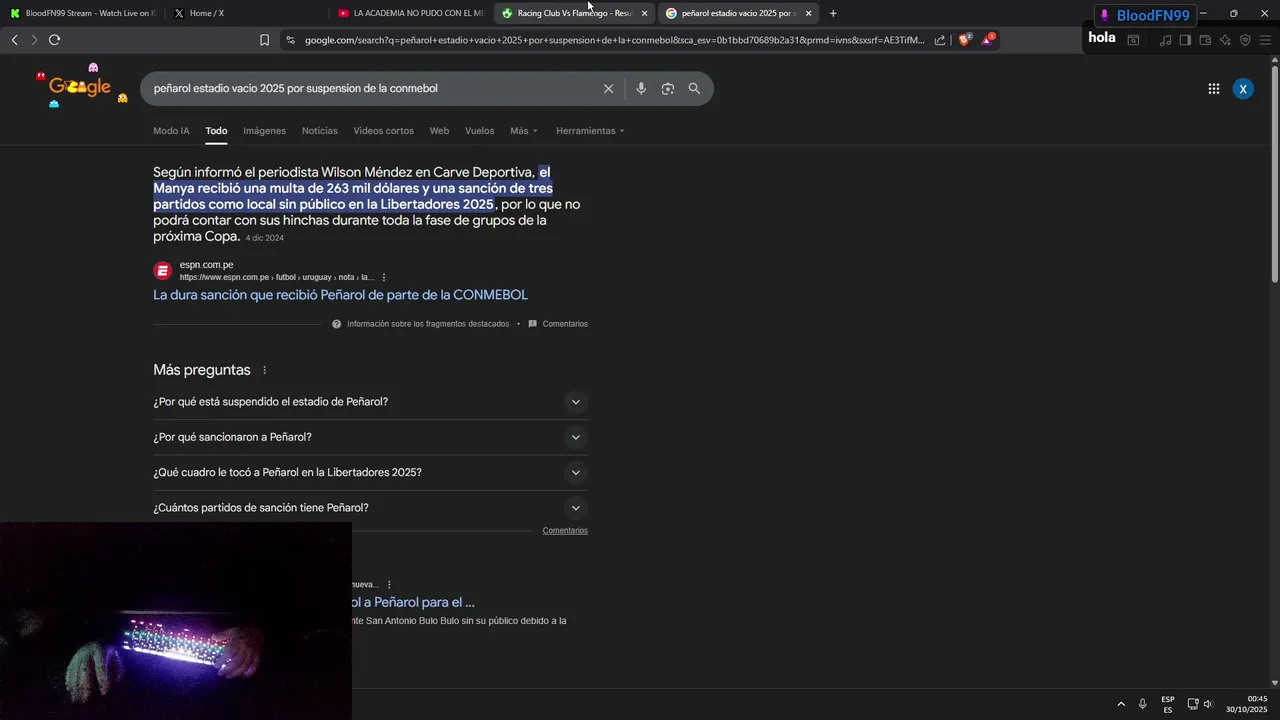
Task: Toggle the browser sidebar panel icon
Action: coord(1185,40)
